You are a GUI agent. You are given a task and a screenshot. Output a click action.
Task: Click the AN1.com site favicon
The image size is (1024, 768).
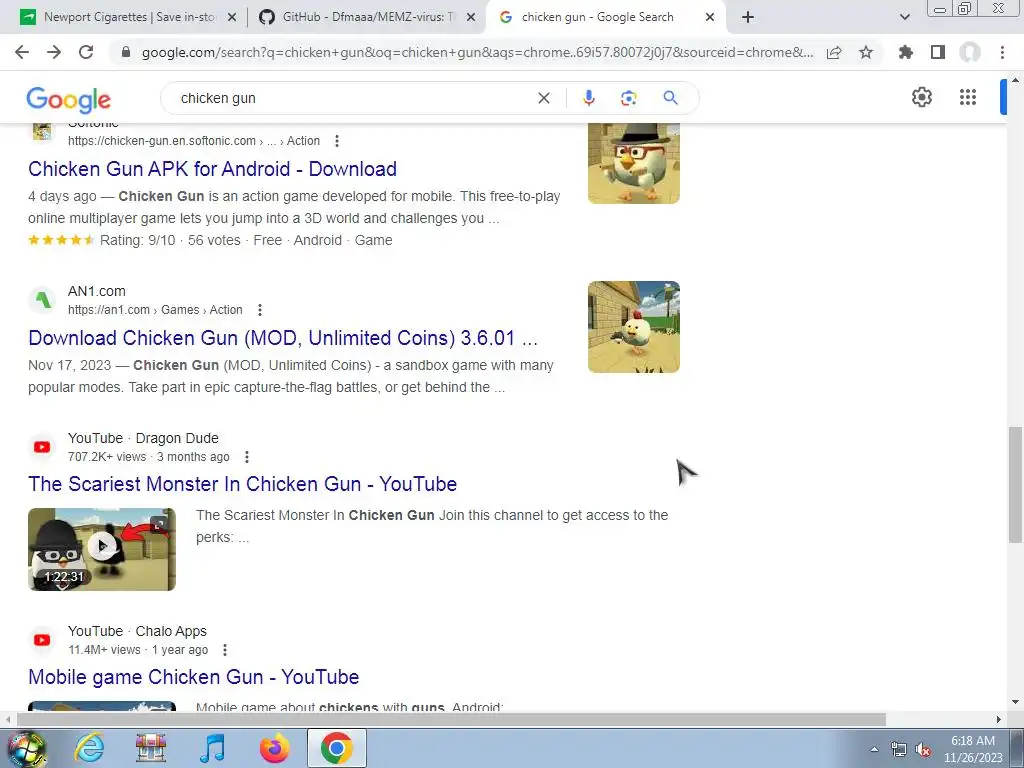[42, 300]
